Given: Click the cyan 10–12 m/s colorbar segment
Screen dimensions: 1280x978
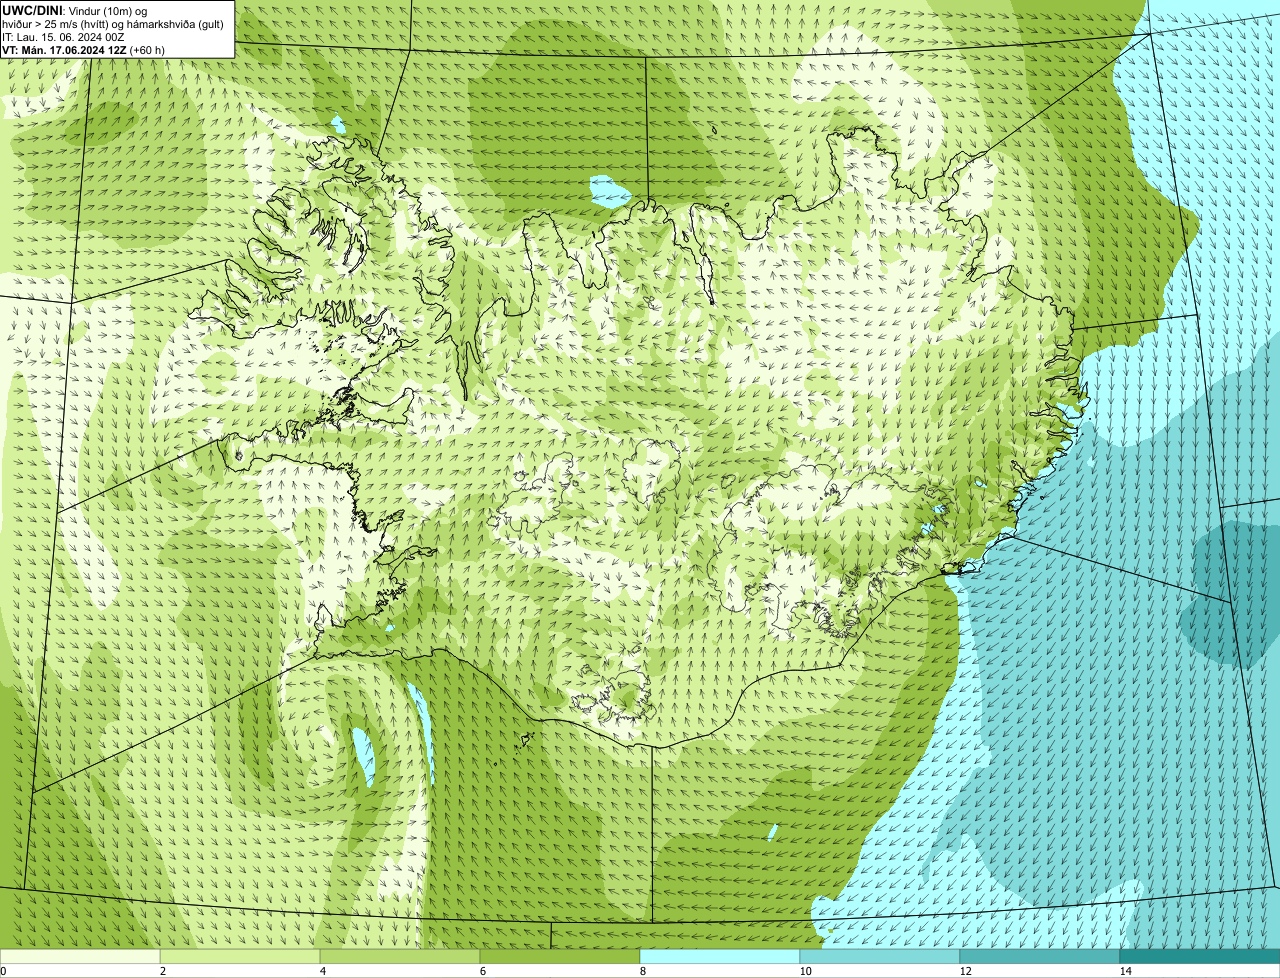Looking at the screenshot, I should pos(880,956).
